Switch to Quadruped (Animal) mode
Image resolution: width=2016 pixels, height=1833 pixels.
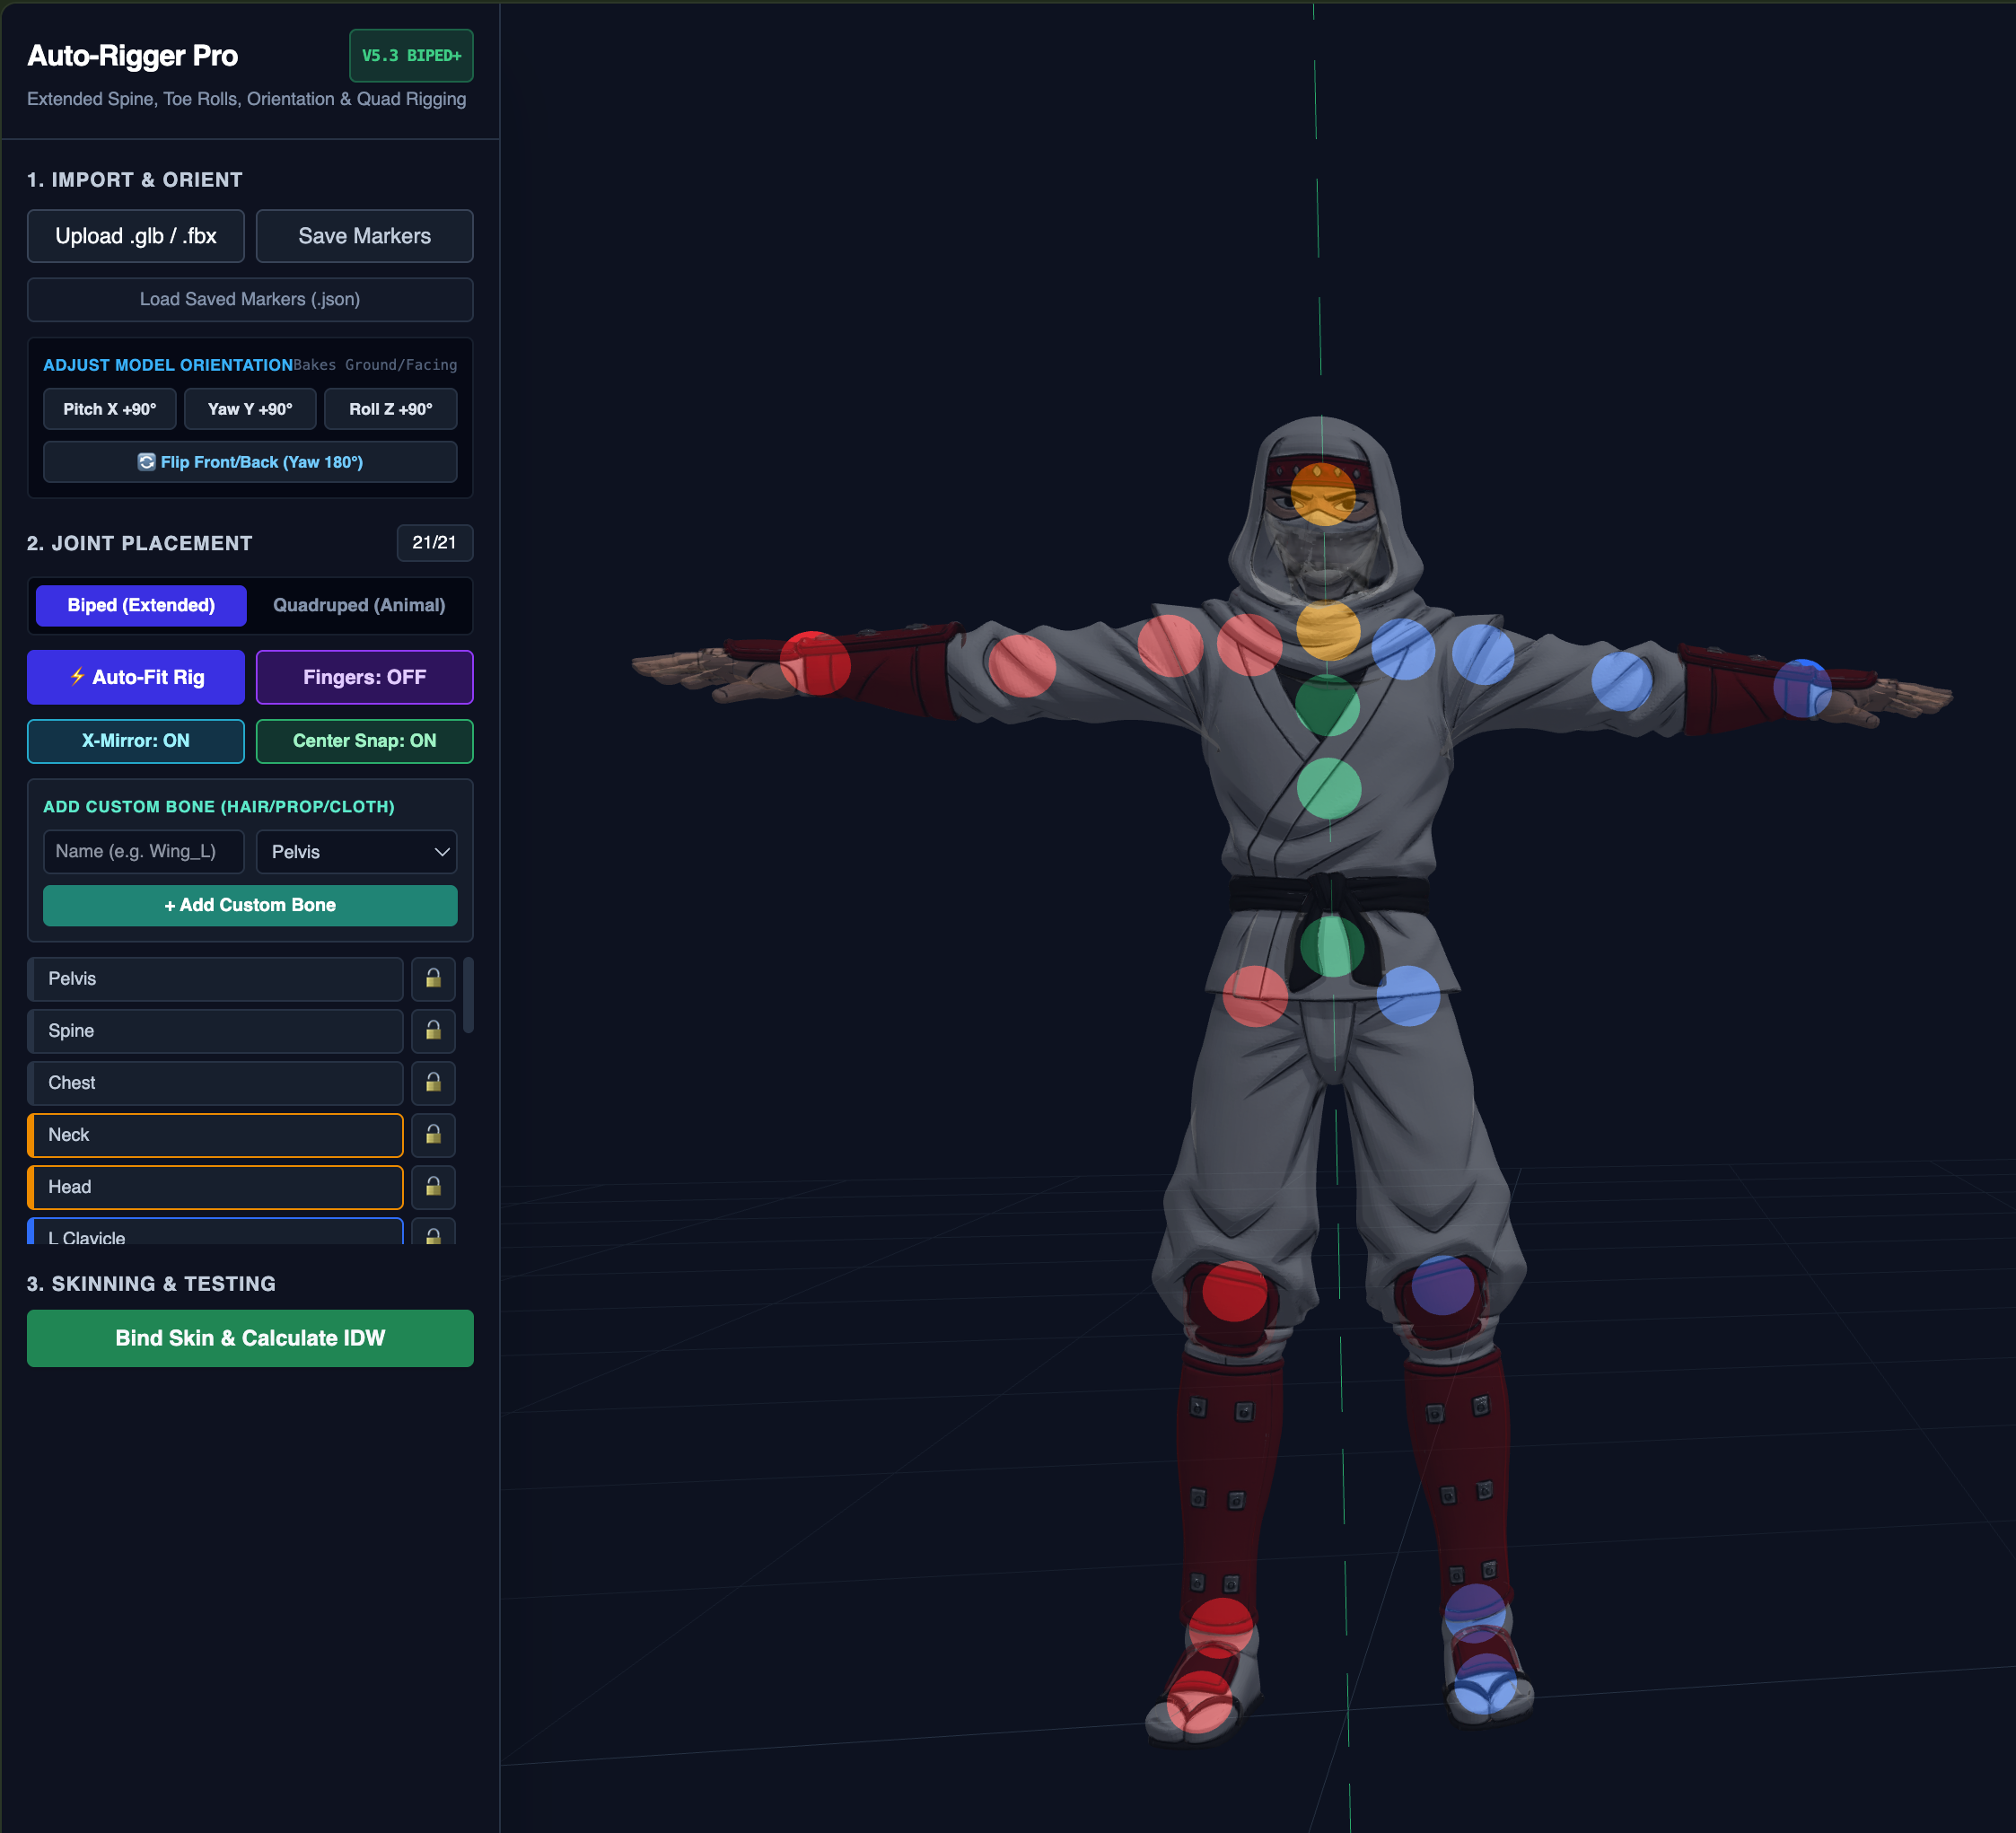coord(359,605)
